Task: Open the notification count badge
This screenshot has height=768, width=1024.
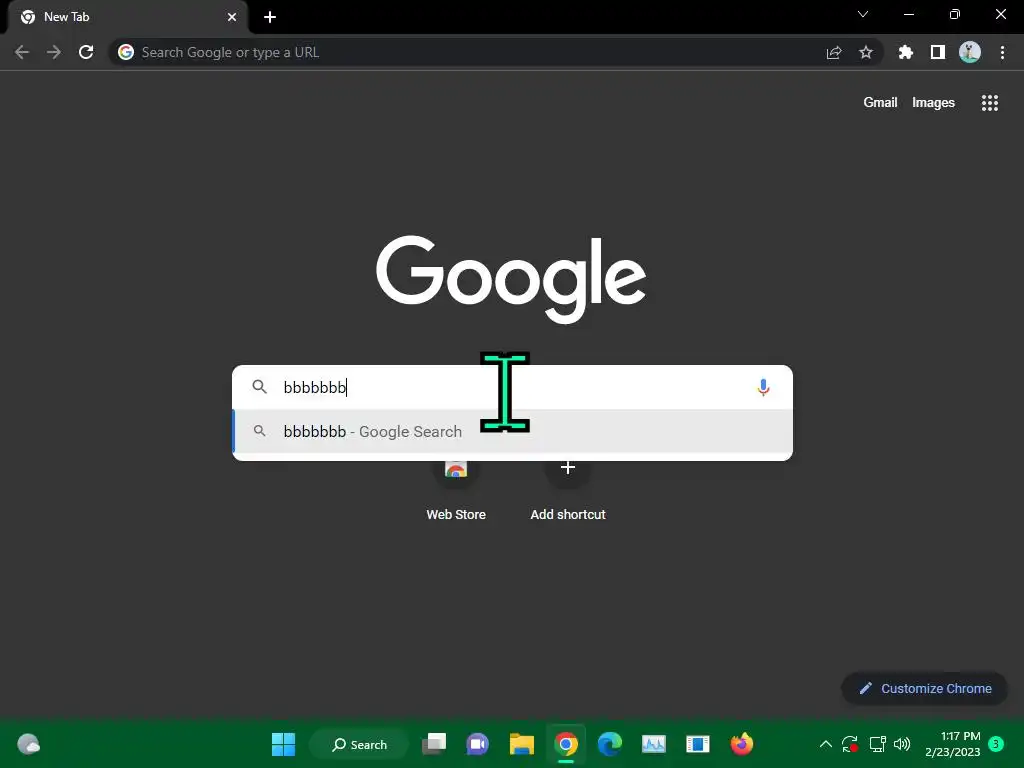Action: (x=996, y=744)
